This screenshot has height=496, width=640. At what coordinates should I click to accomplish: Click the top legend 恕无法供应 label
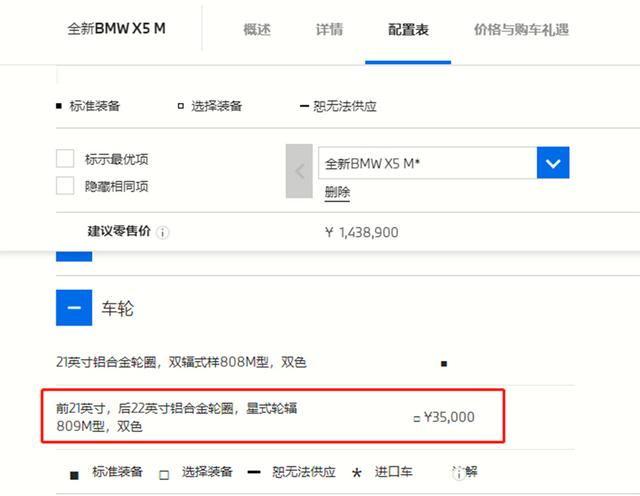pos(345,106)
